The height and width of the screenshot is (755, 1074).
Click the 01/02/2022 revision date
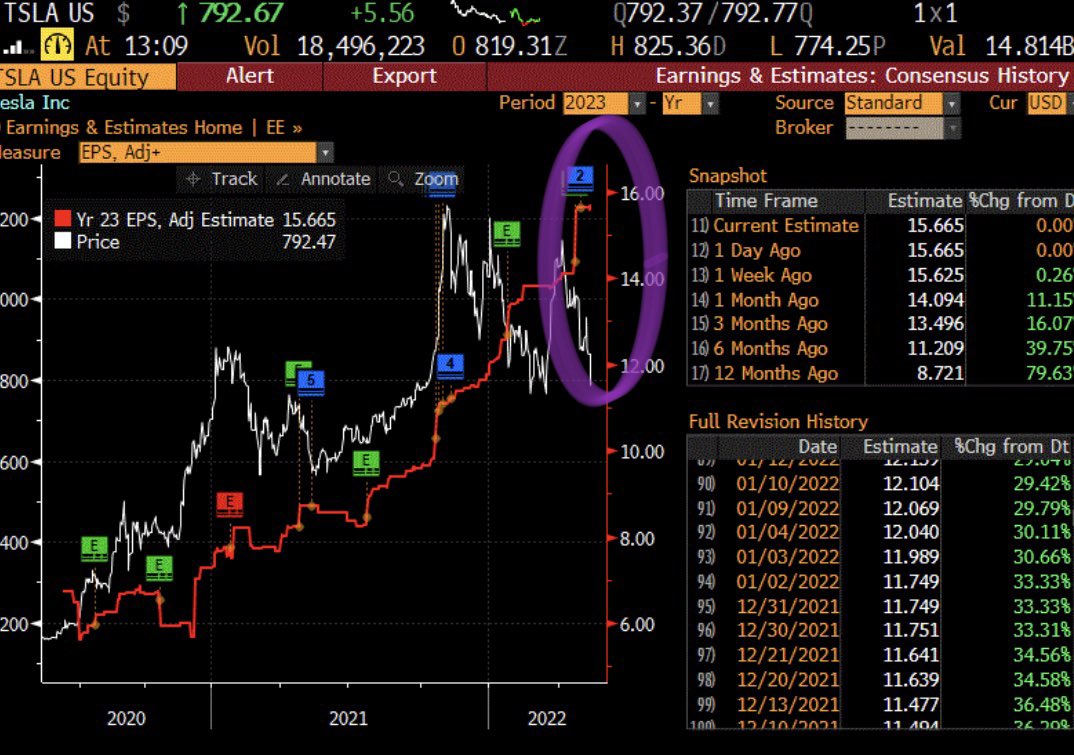coord(788,582)
